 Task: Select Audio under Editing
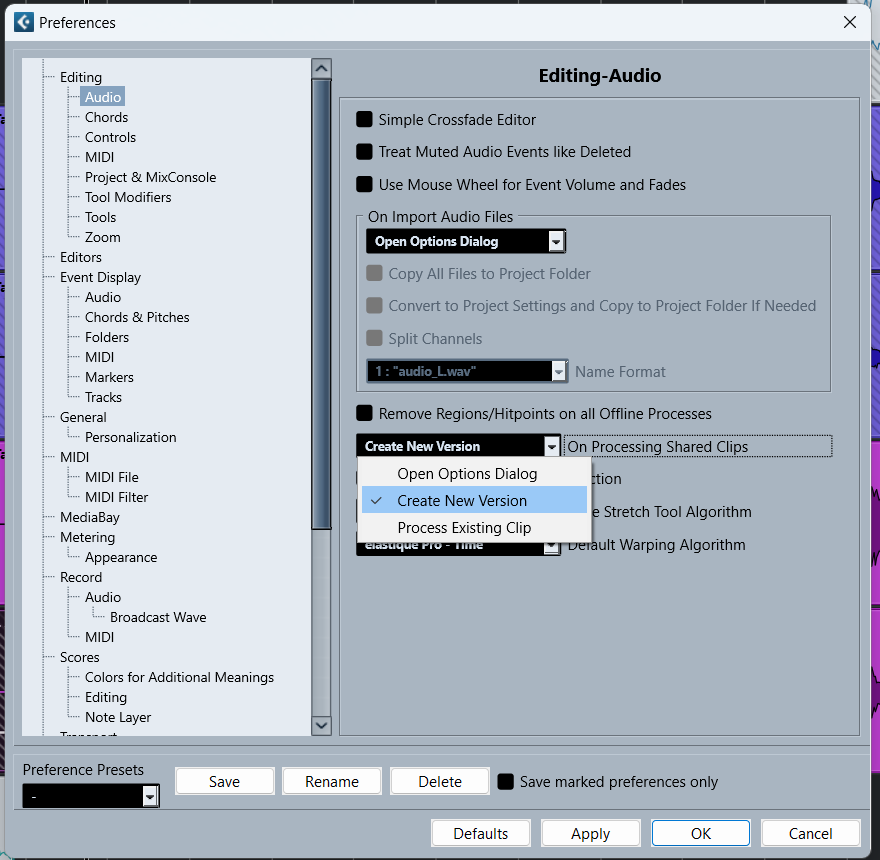tap(103, 97)
